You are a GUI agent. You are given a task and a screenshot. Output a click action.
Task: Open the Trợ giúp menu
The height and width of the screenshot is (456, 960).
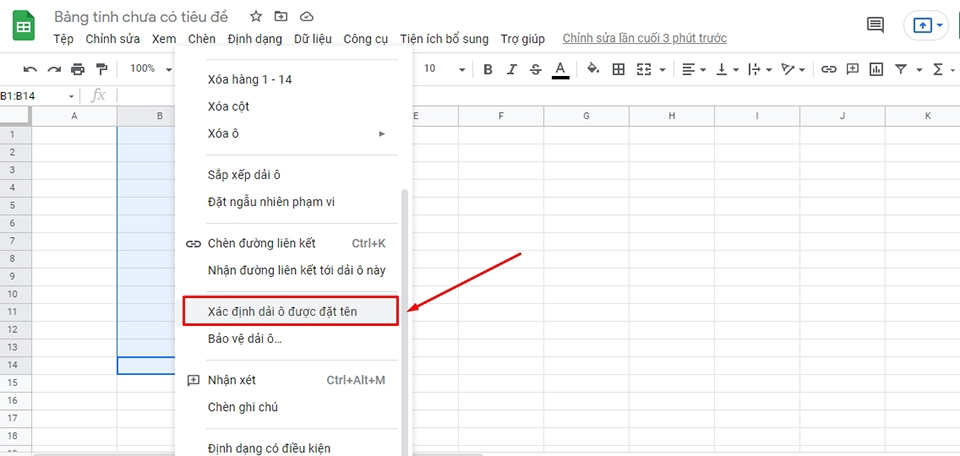[x=523, y=39]
